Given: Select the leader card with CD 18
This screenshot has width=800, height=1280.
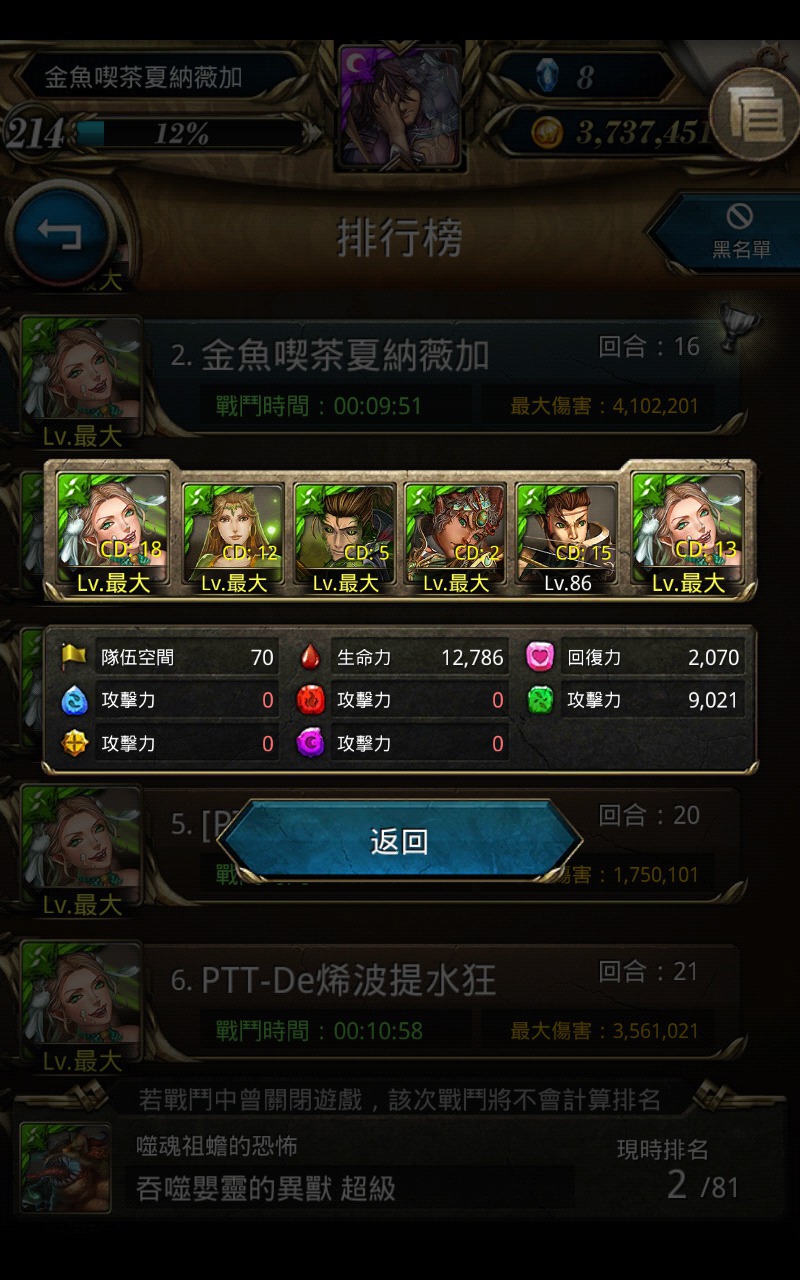Looking at the screenshot, I should point(113,531).
